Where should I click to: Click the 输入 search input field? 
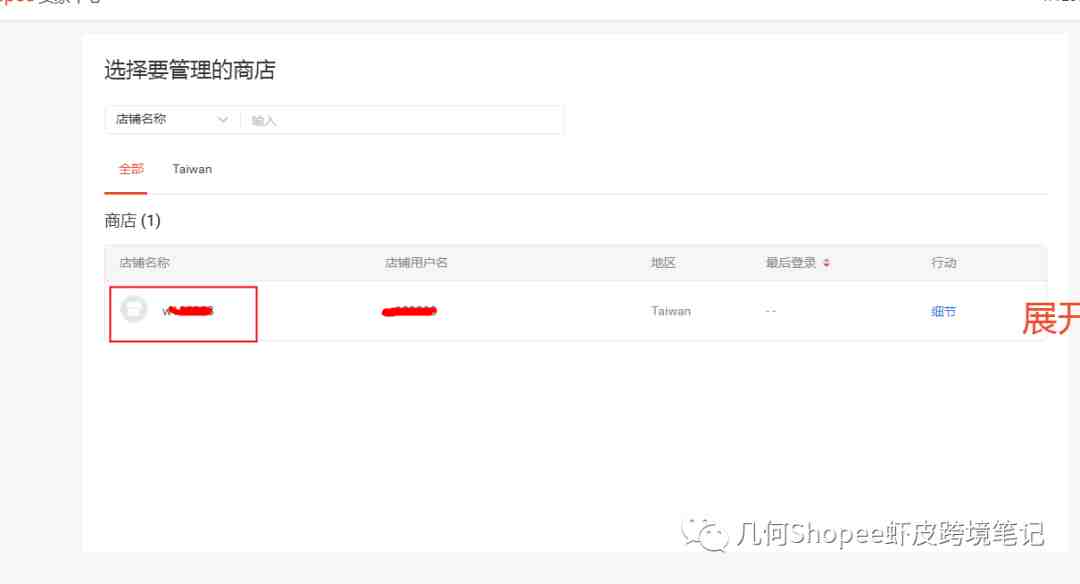click(402, 121)
